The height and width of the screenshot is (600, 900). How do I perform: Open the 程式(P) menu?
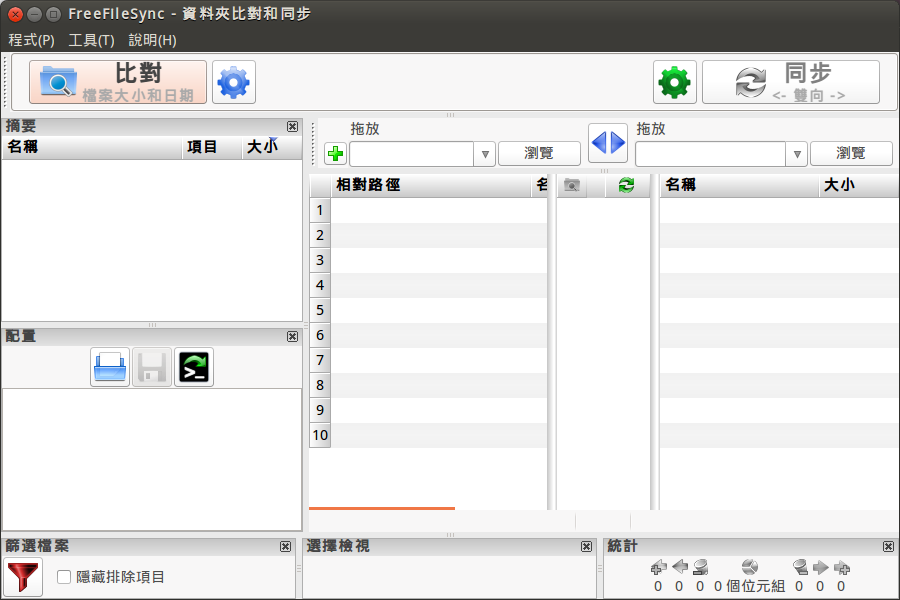32,40
